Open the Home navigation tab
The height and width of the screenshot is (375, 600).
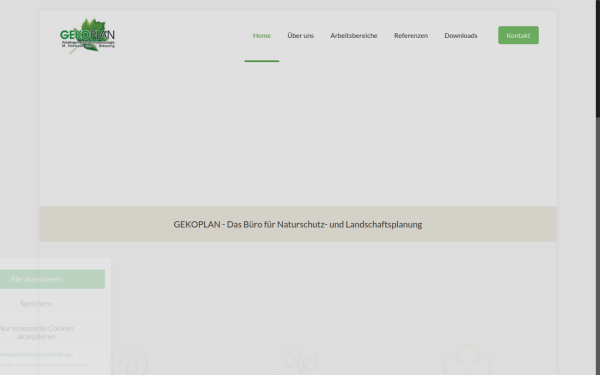(262, 36)
